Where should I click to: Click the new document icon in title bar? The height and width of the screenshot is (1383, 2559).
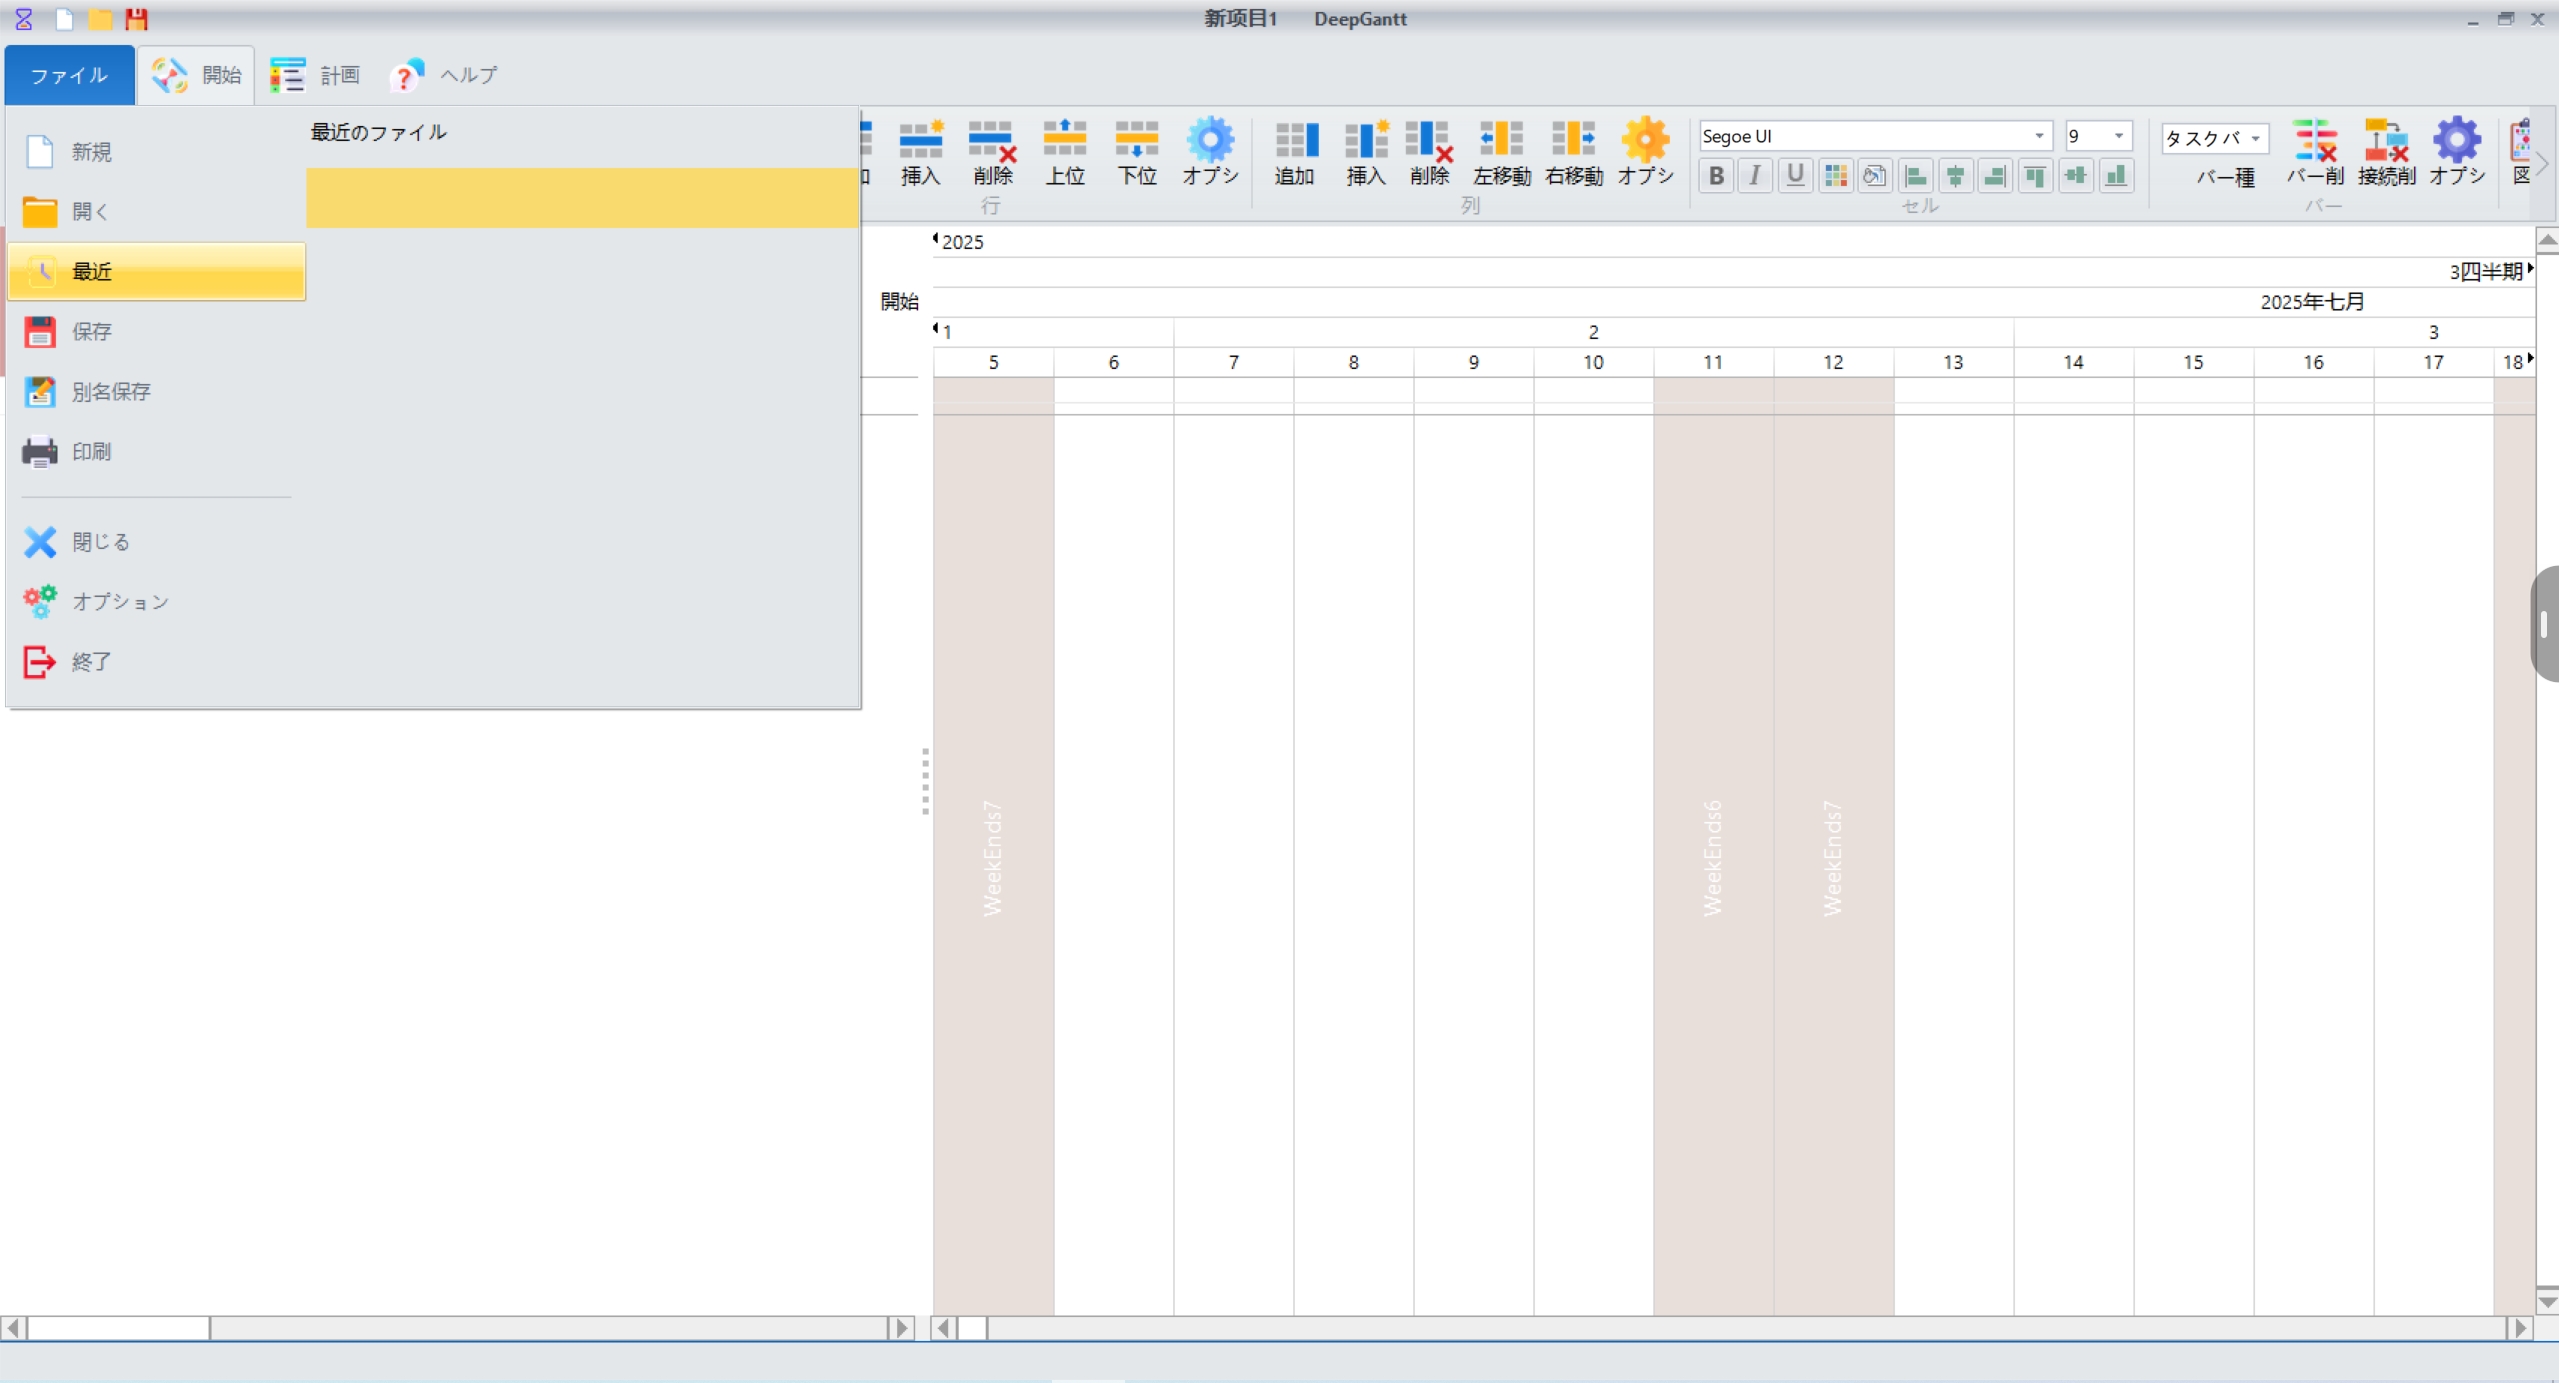(x=63, y=19)
